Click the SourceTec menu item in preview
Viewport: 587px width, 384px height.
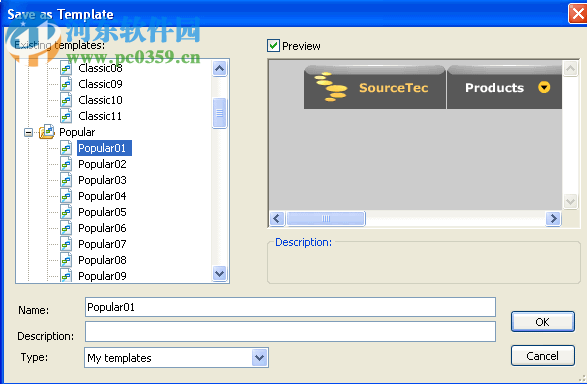pyautogui.click(x=375, y=87)
